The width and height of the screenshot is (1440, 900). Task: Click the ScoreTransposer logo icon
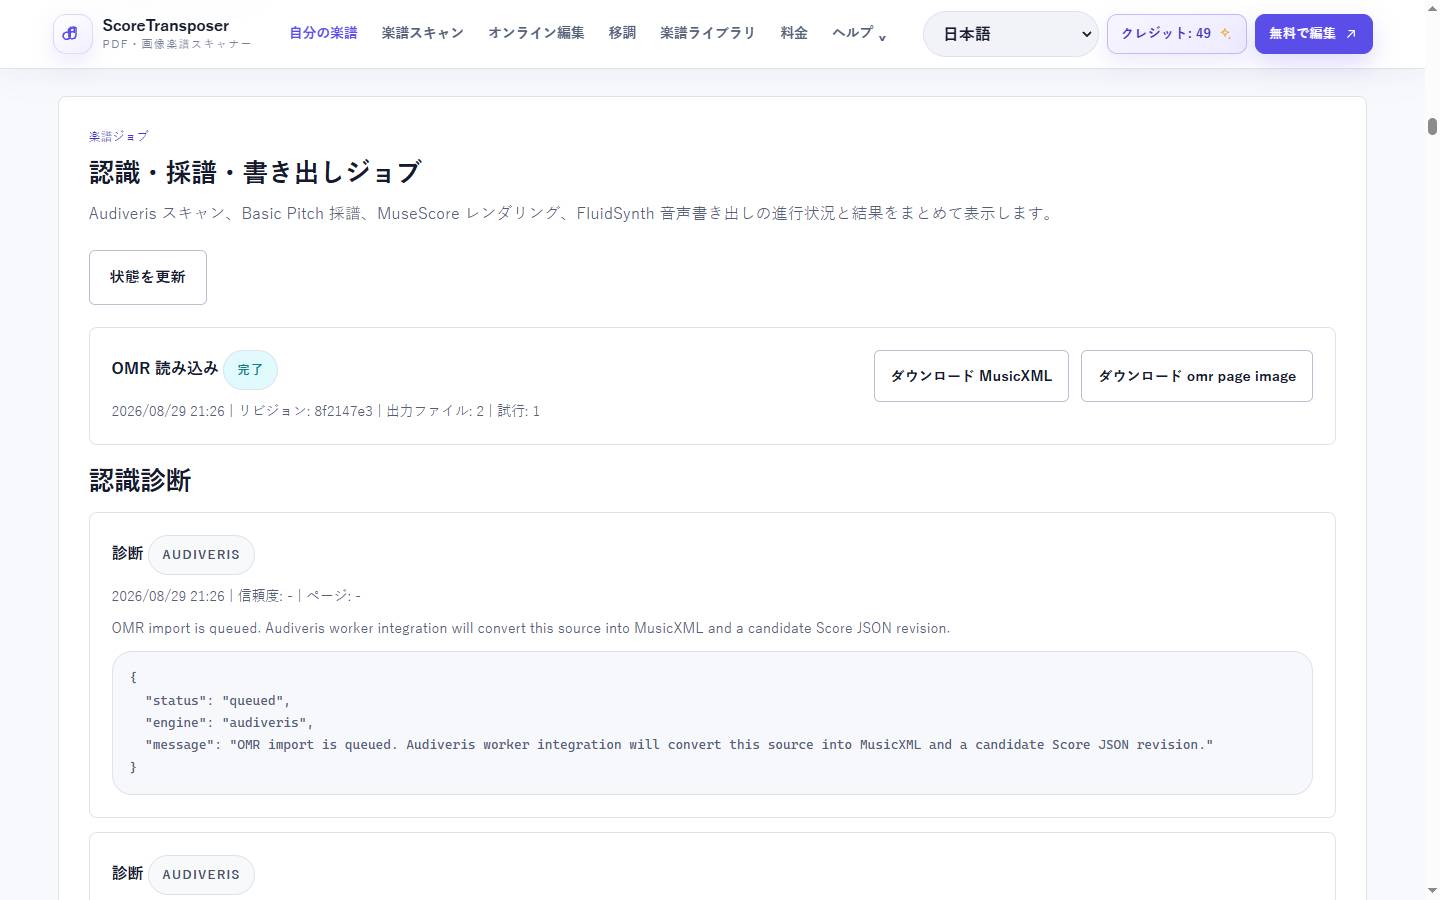(72, 34)
